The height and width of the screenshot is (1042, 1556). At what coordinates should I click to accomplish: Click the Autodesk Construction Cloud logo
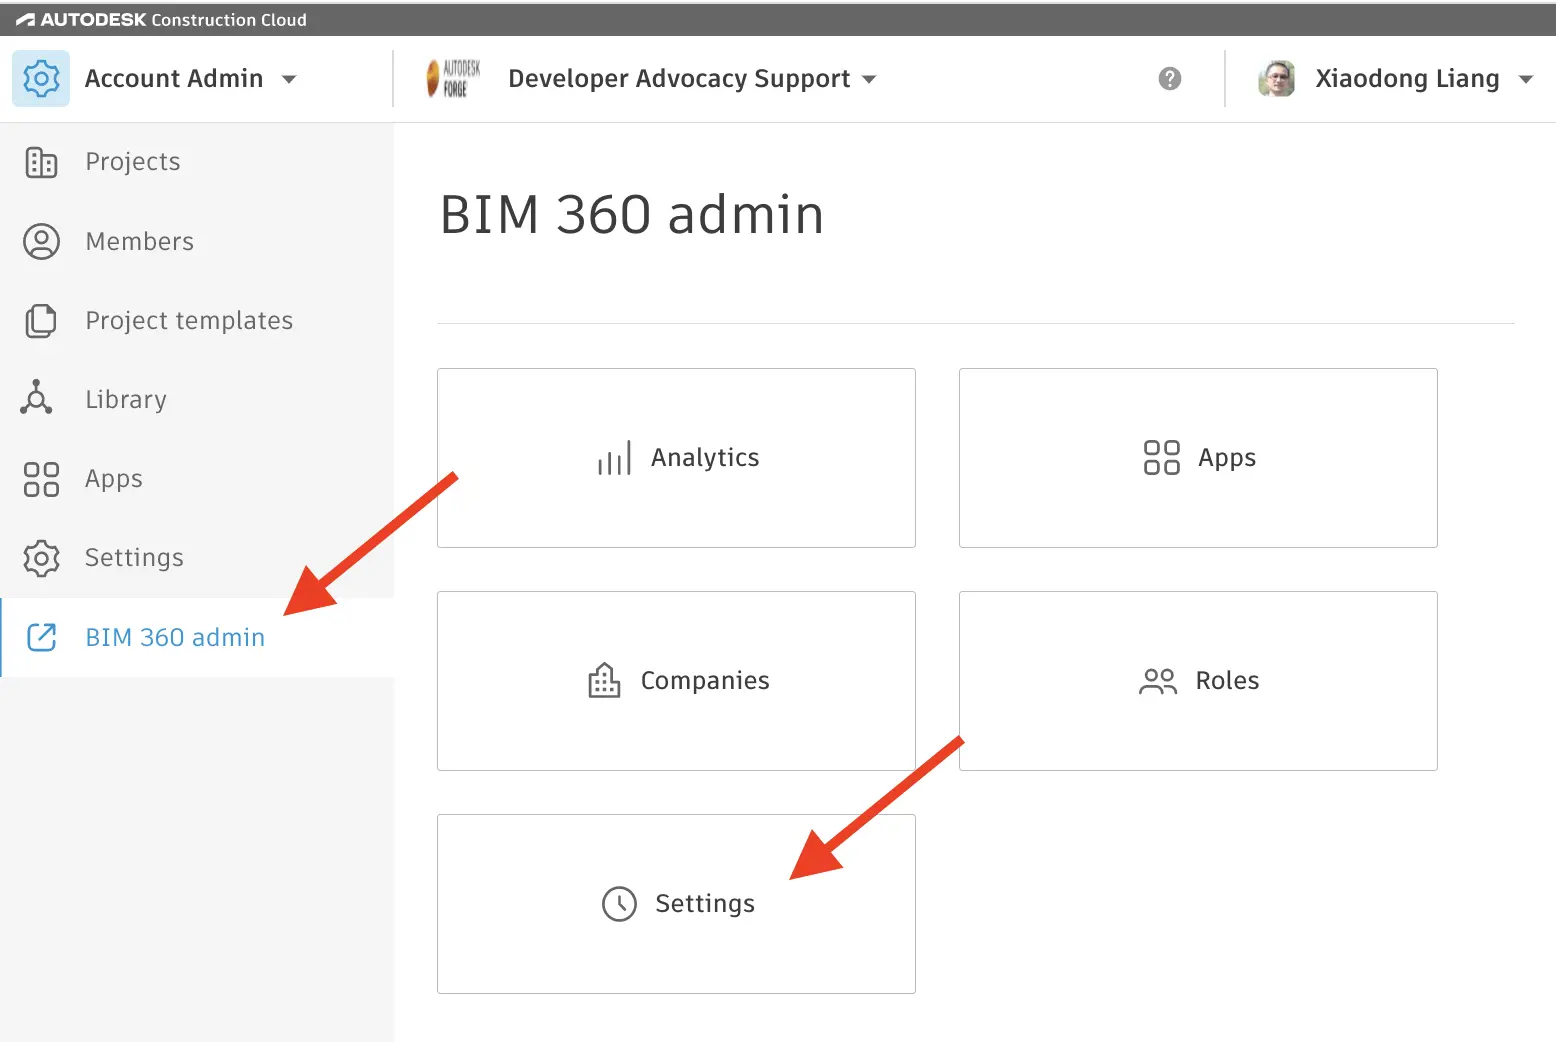tap(161, 20)
